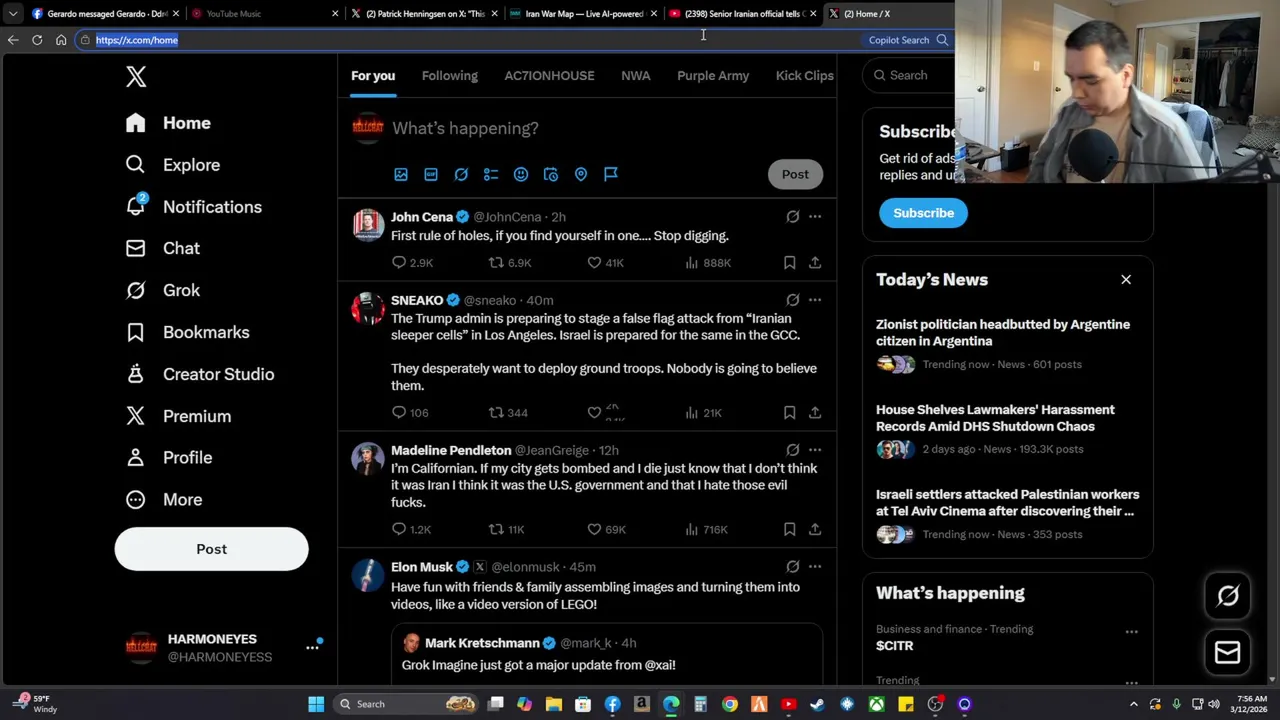Click the grey Post button in composer
Image resolution: width=1280 pixels, height=720 pixels.
(x=795, y=174)
